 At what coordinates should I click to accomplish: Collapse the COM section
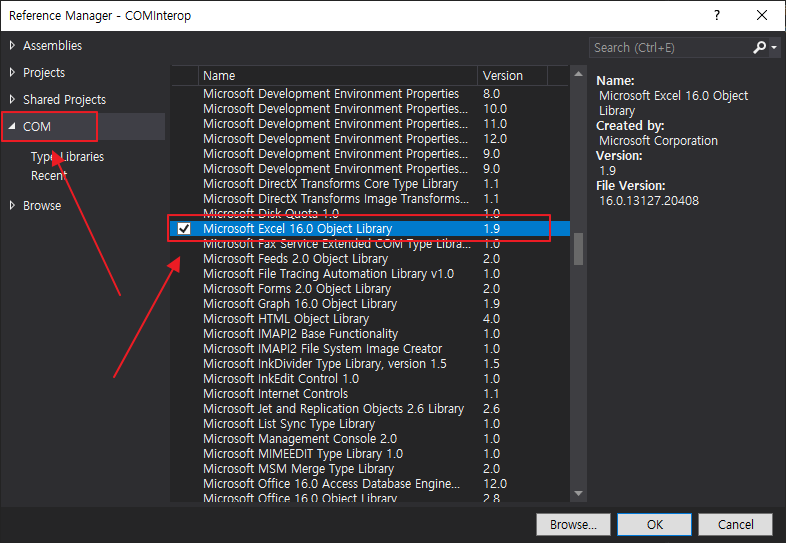pos(12,126)
